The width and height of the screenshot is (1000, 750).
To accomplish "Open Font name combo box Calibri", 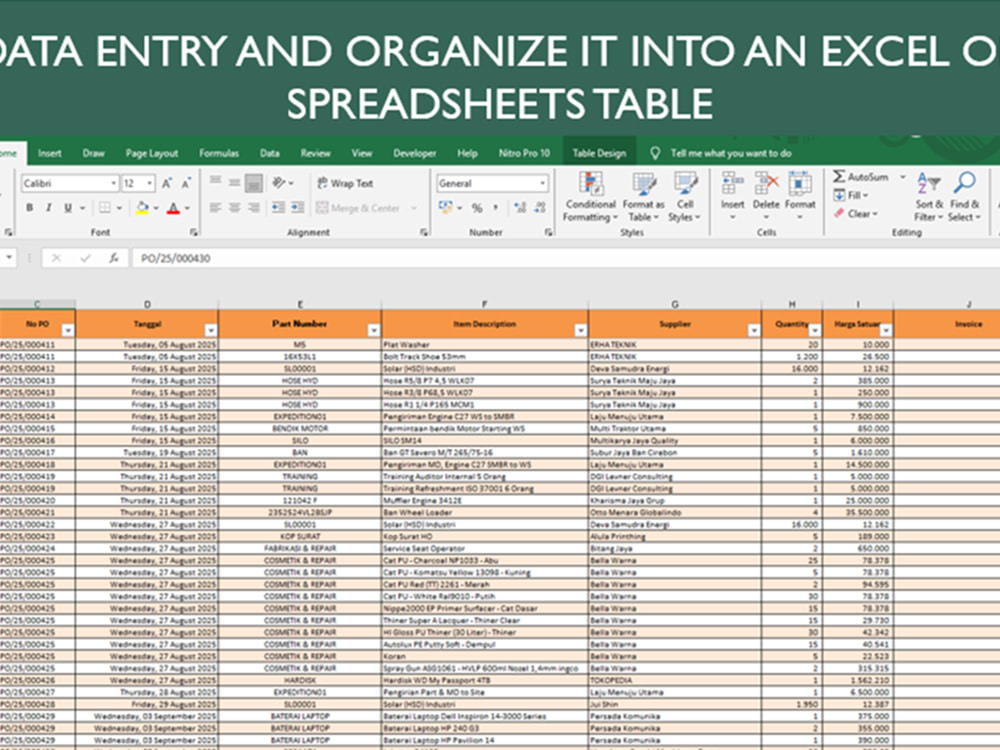I will coord(70,184).
